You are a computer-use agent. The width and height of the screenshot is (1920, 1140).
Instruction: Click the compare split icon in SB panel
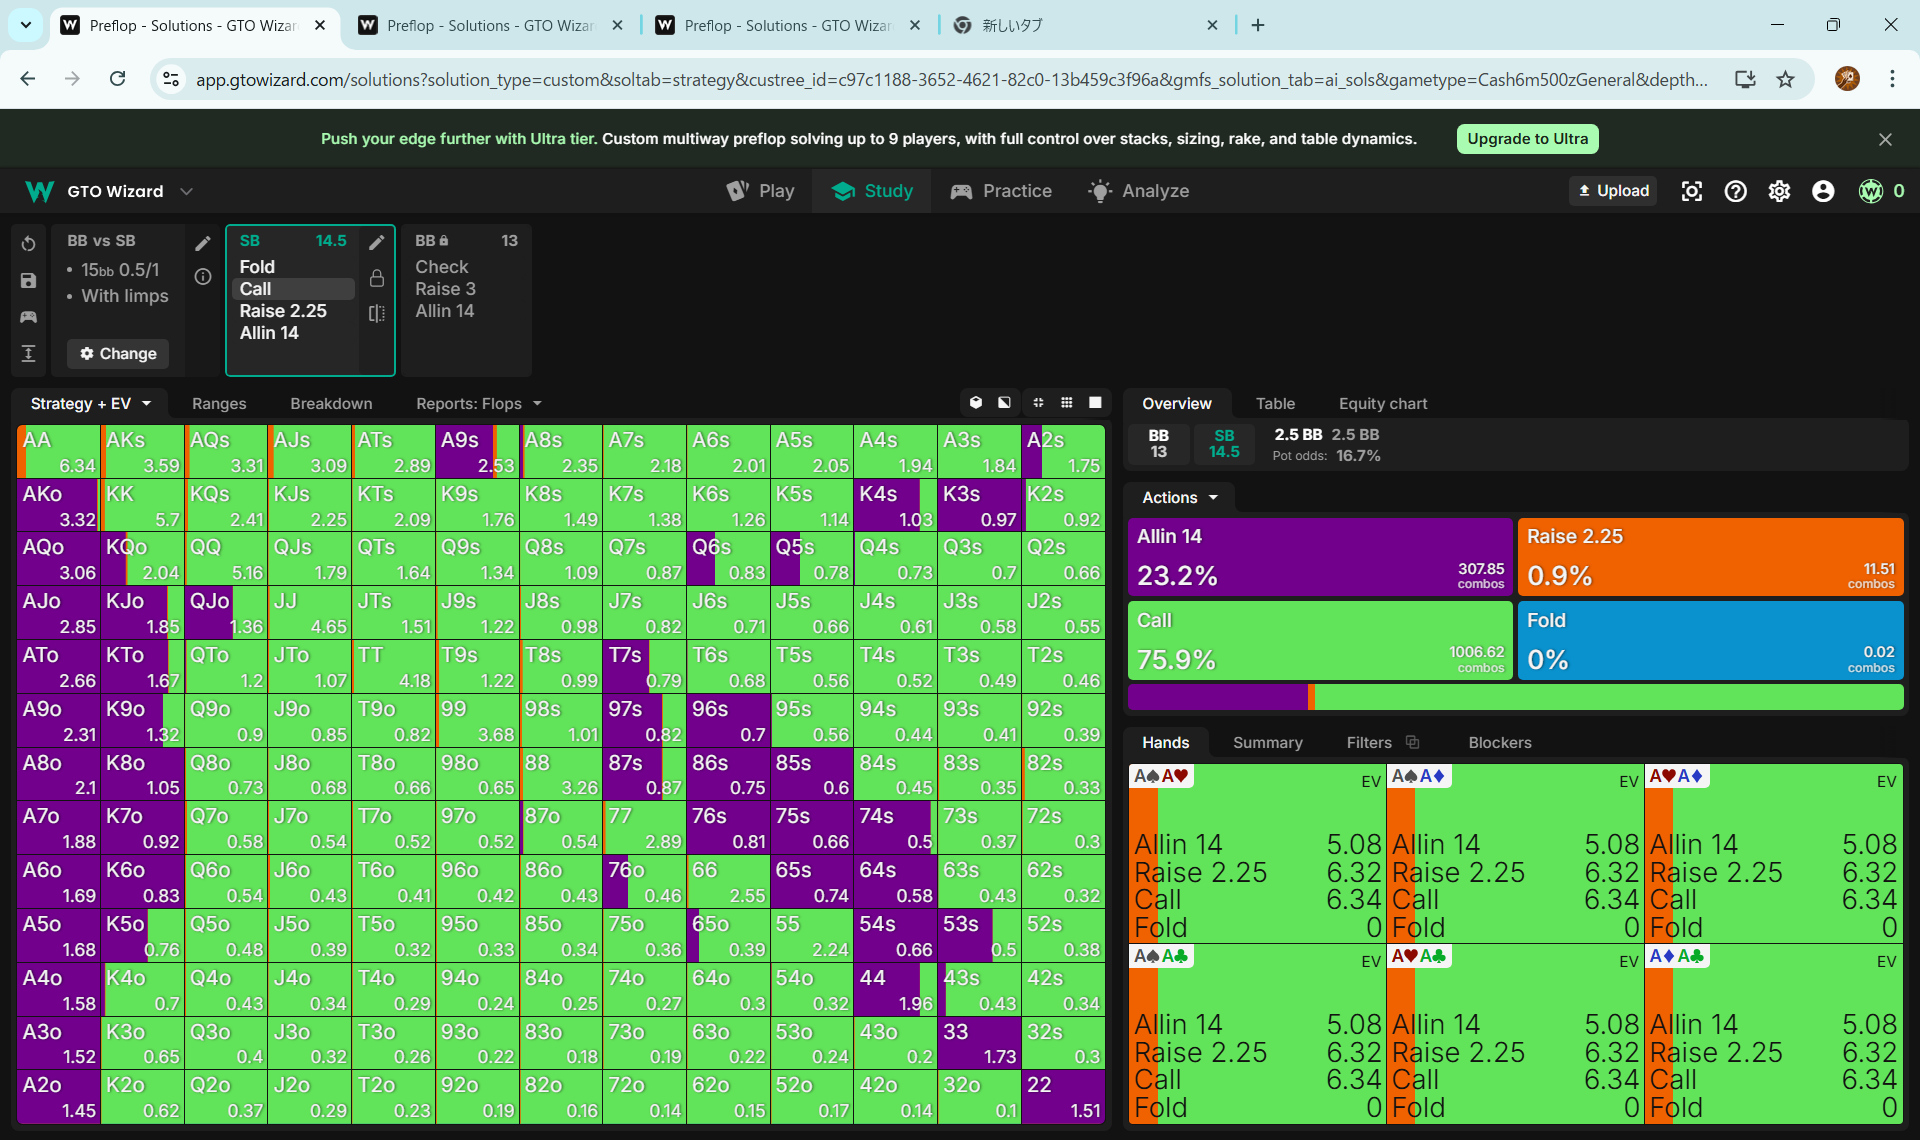point(377,314)
